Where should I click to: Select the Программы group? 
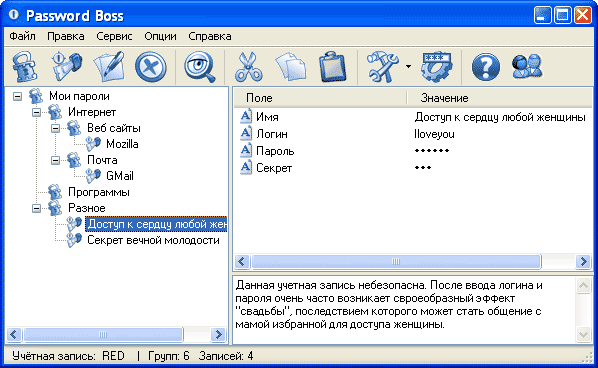point(99,192)
